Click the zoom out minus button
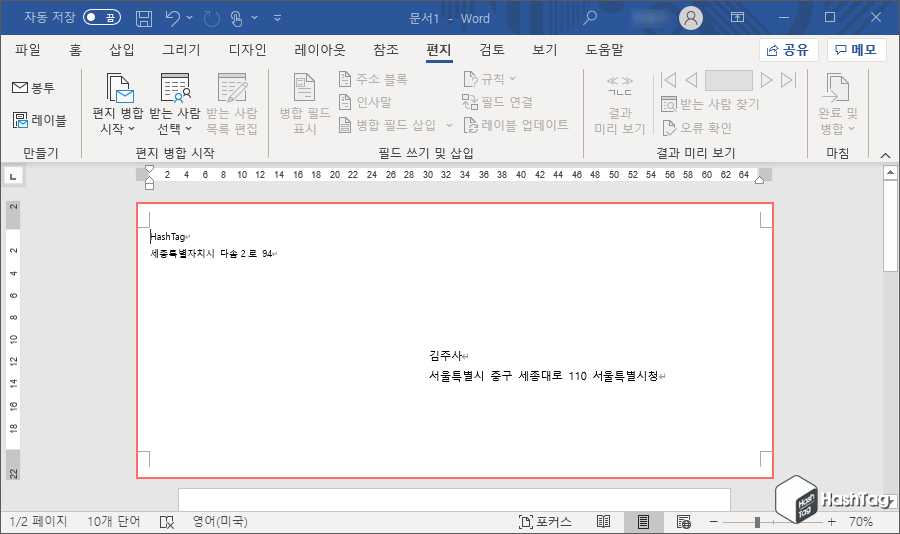This screenshot has width=900, height=534. (713, 521)
